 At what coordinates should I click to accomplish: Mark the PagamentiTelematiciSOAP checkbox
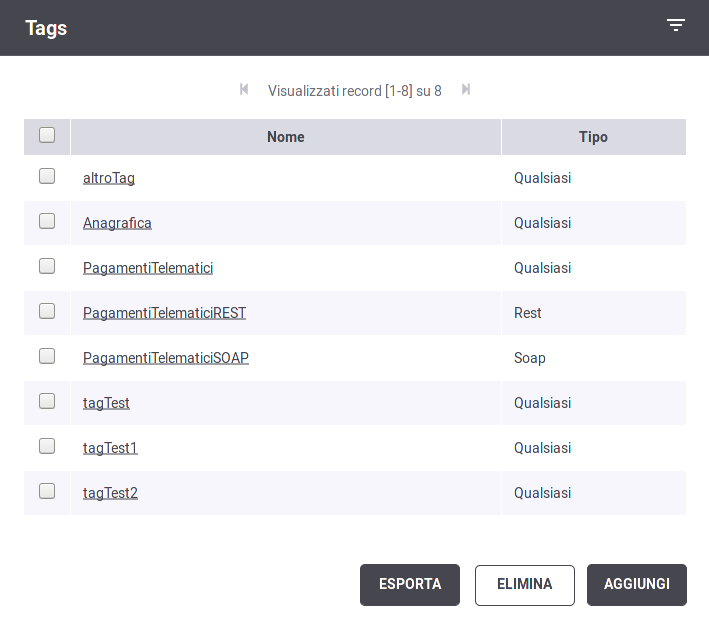click(47, 356)
